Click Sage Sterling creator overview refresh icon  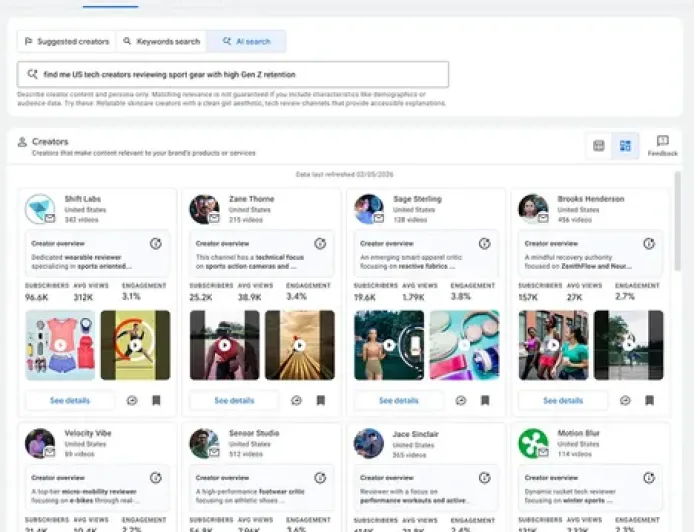click(485, 243)
